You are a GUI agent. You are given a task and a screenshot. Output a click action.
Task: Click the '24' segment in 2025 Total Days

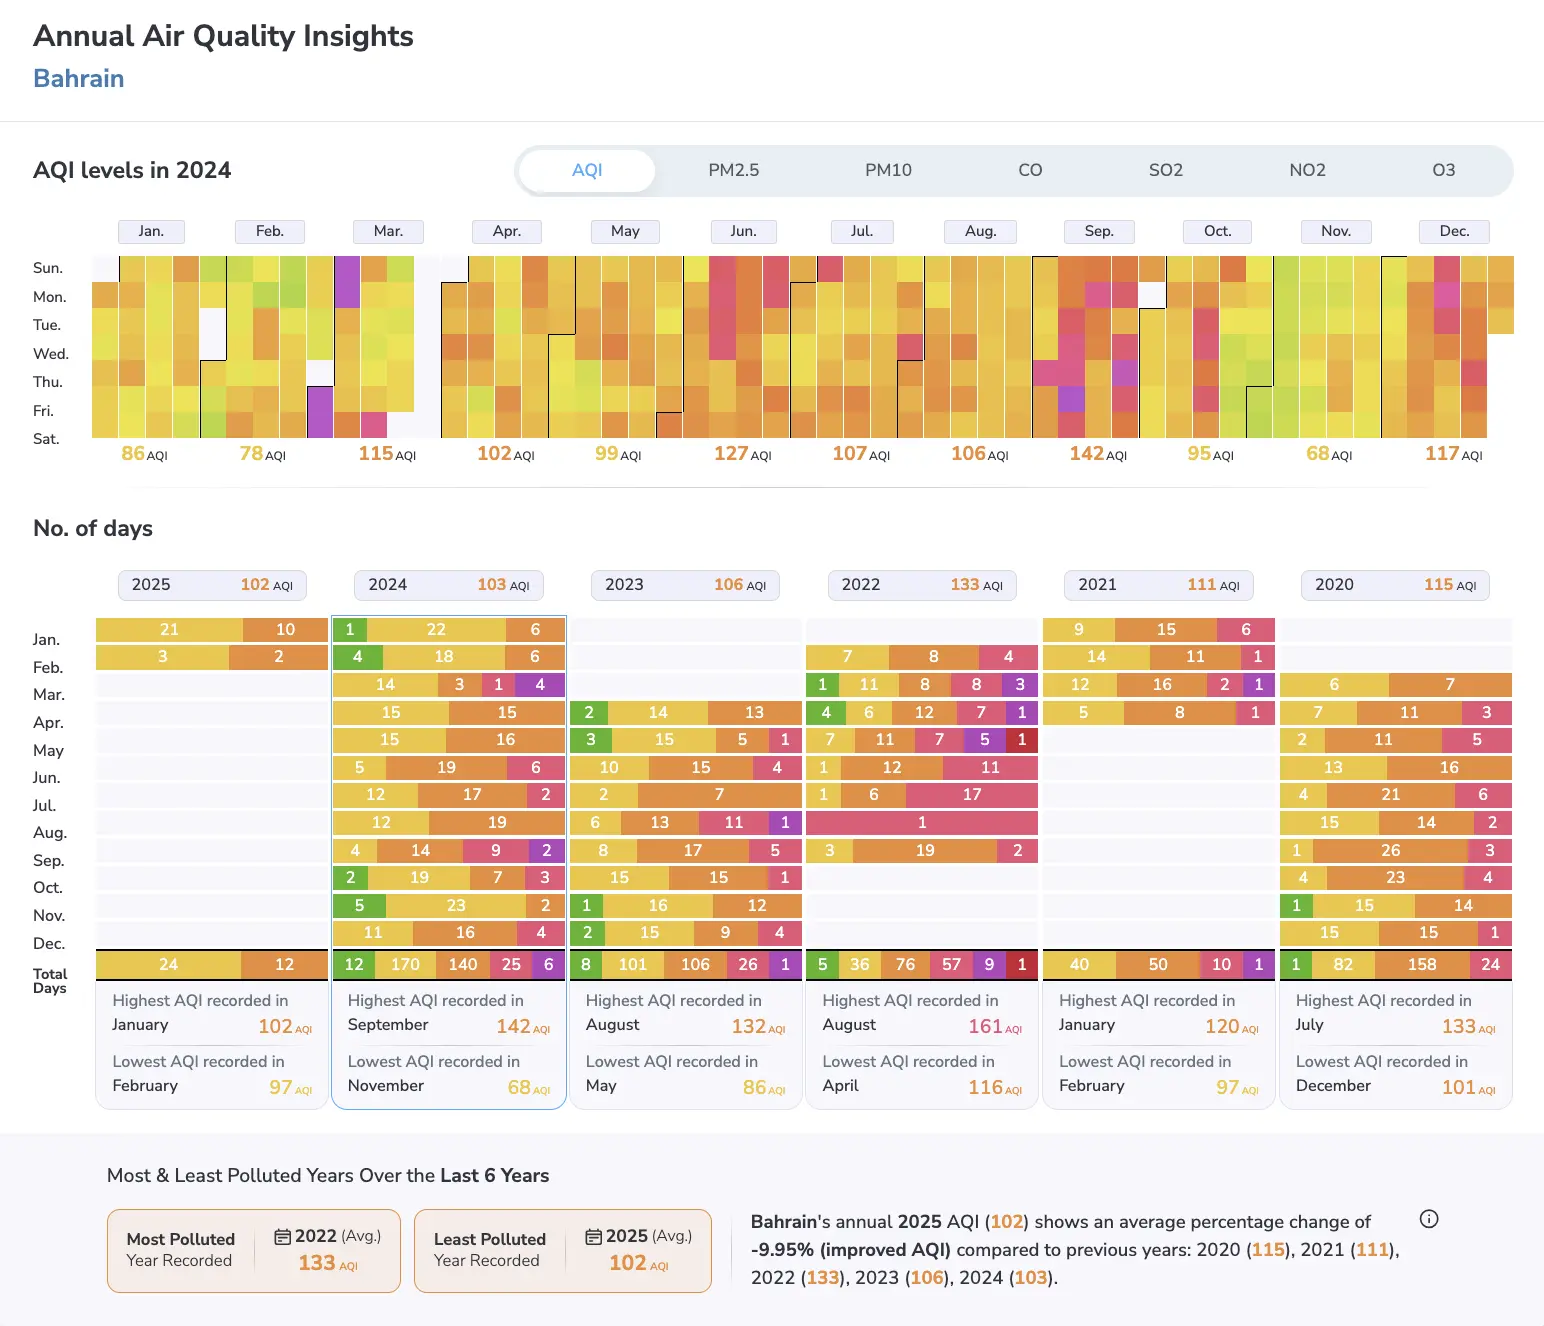pyautogui.click(x=168, y=965)
